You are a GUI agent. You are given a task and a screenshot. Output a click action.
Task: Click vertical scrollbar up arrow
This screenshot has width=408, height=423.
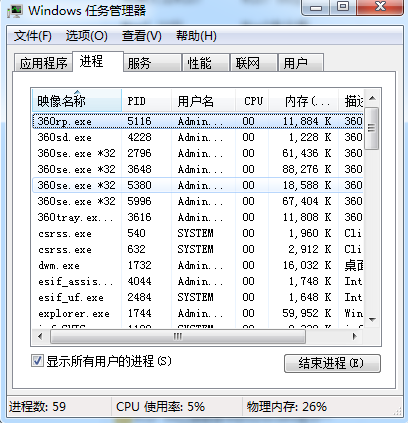pos(372,98)
